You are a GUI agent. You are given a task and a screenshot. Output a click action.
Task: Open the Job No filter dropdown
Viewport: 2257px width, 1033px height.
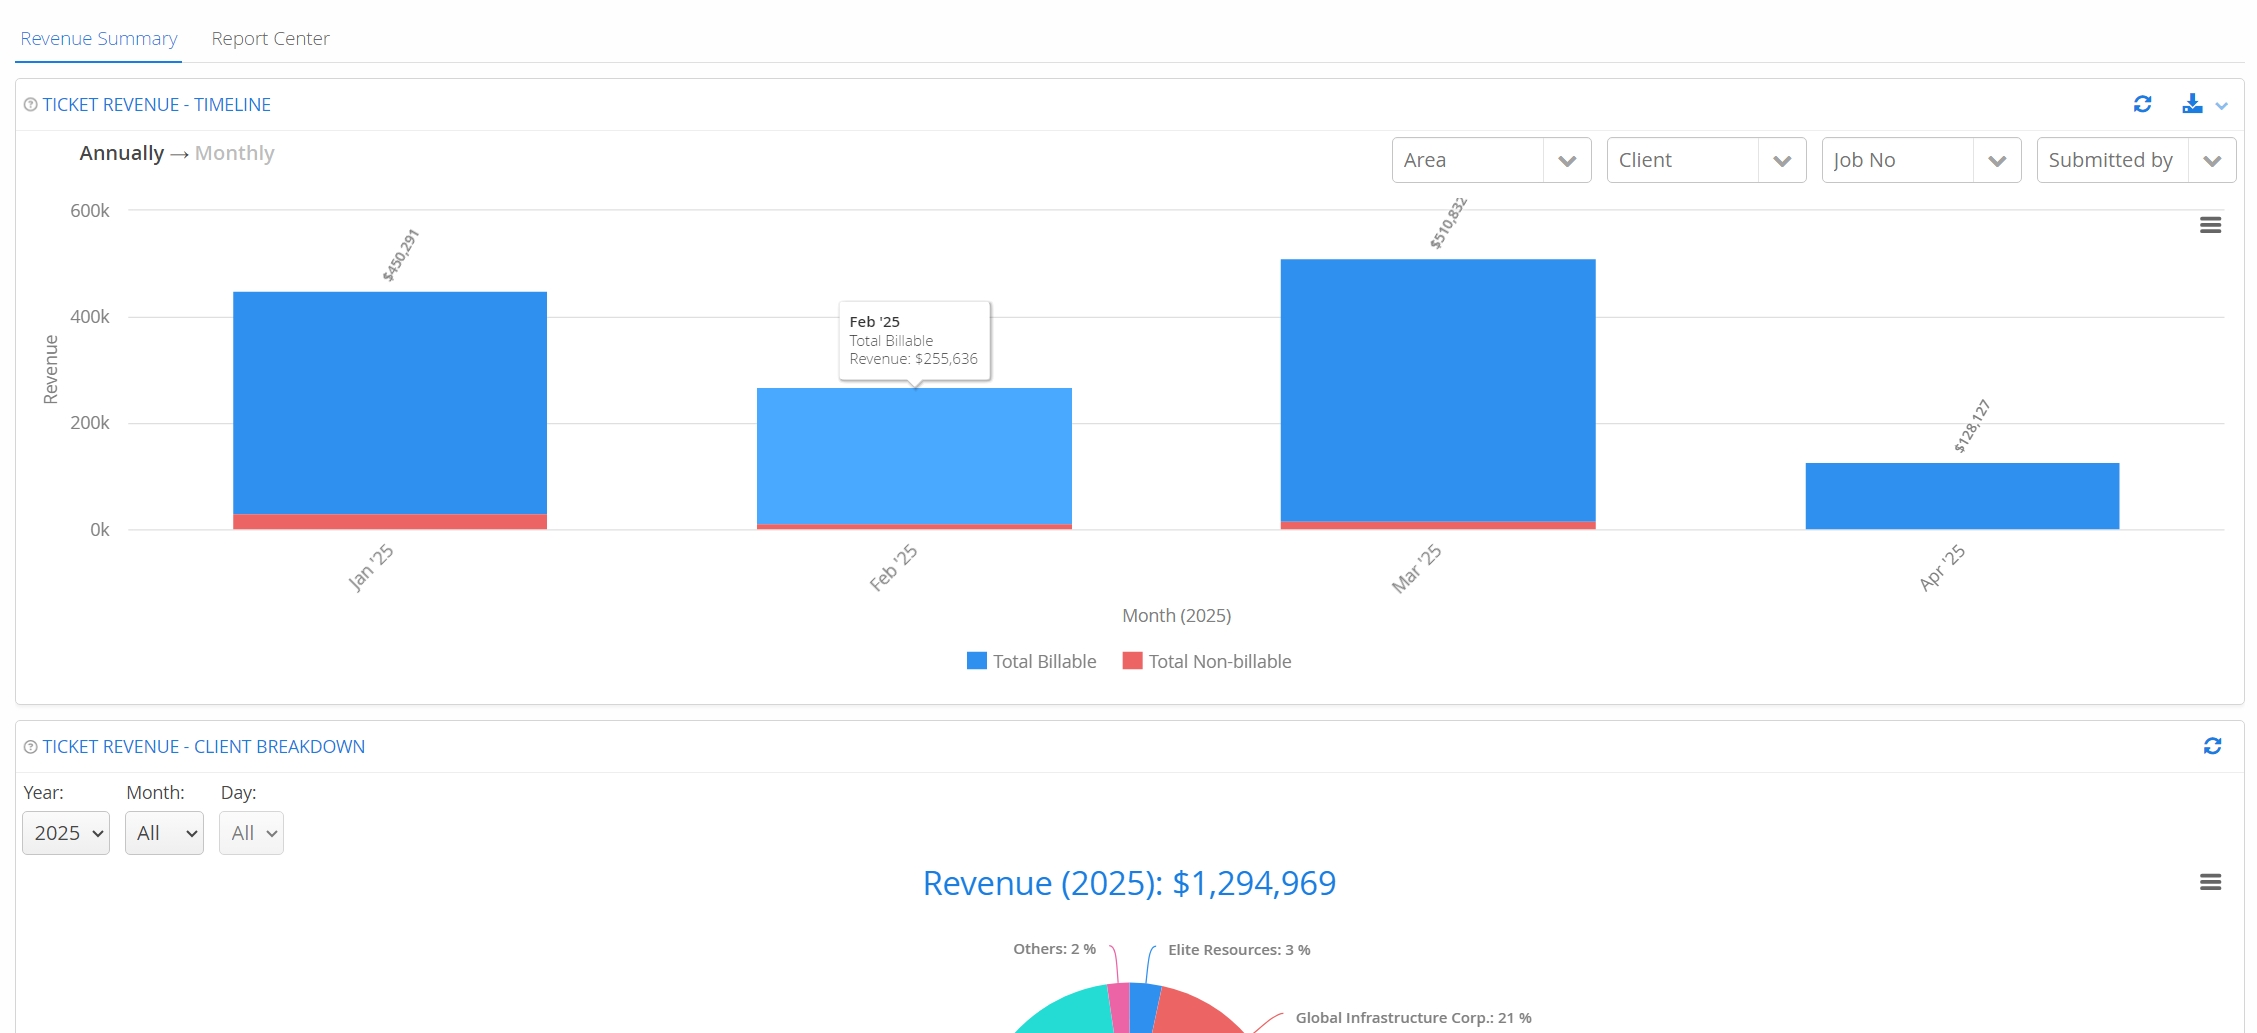coord(1921,160)
